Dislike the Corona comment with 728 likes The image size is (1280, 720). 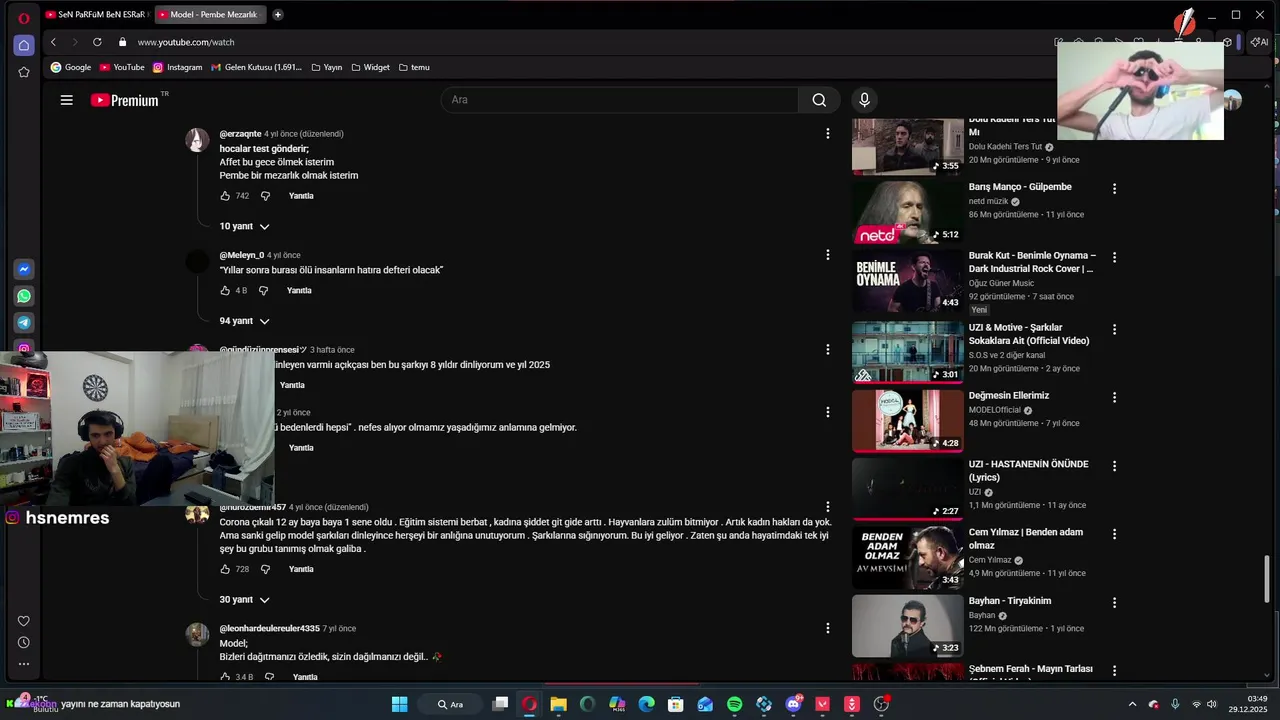[x=265, y=569]
